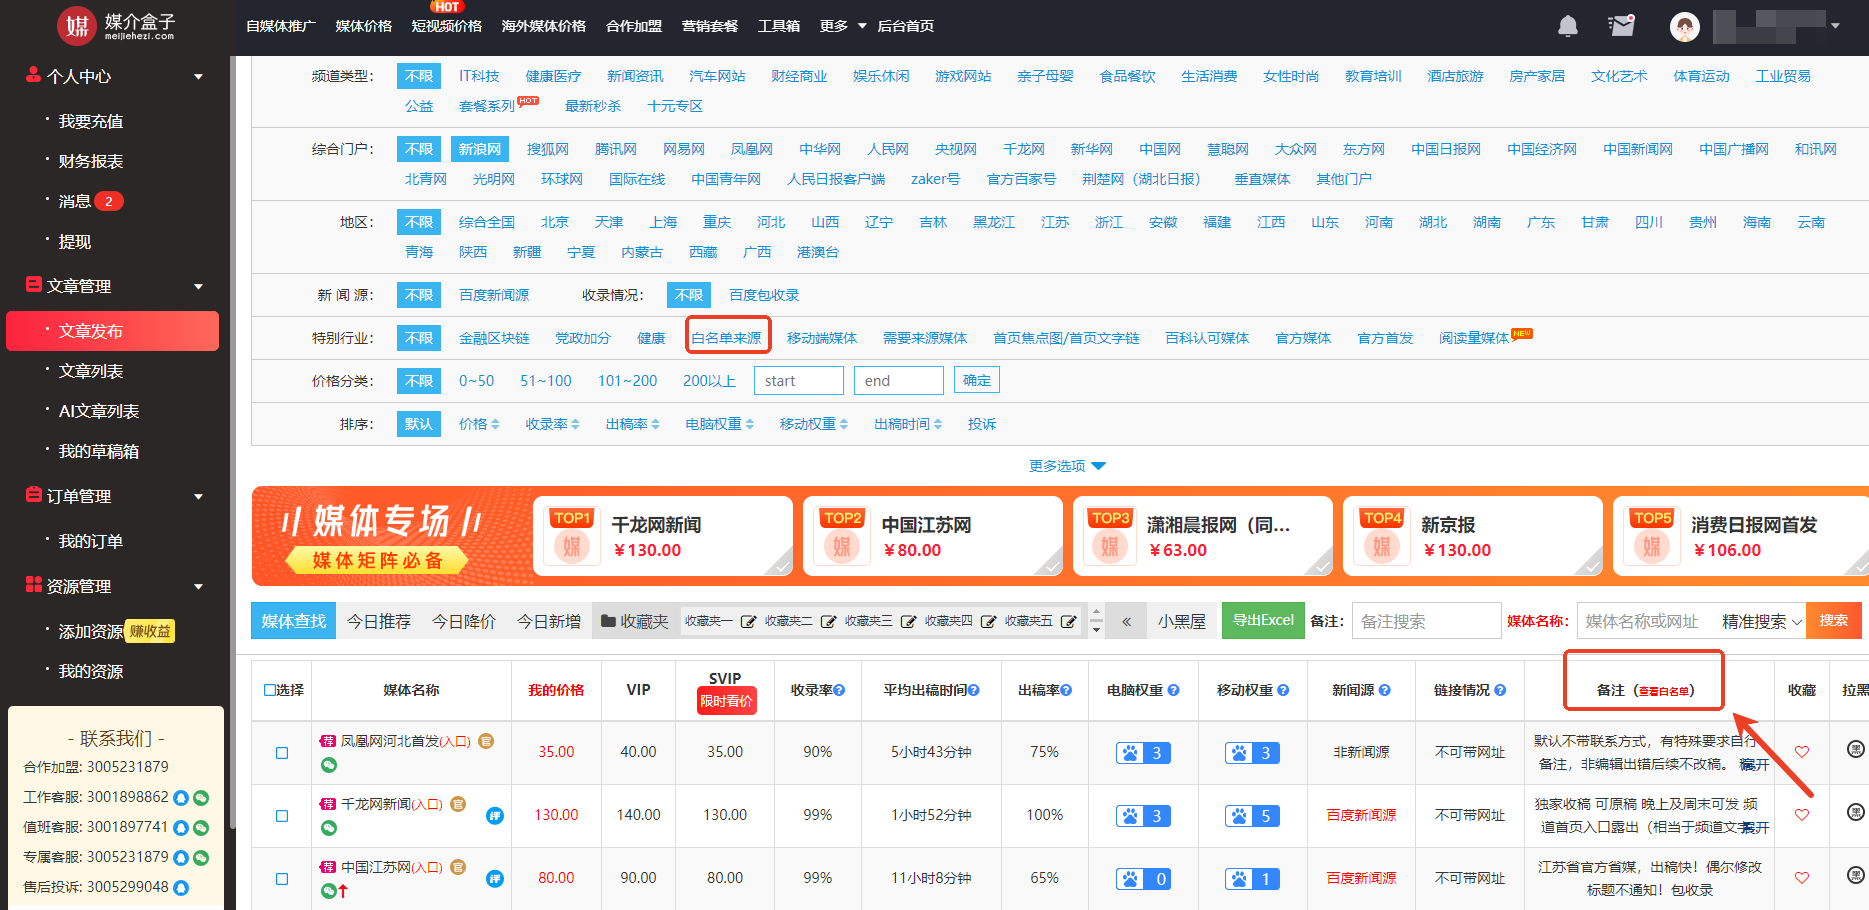This screenshot has height=910, width=1869.
Task: Switch to 媒体查找 tab
Action: (x=294, y=621)
